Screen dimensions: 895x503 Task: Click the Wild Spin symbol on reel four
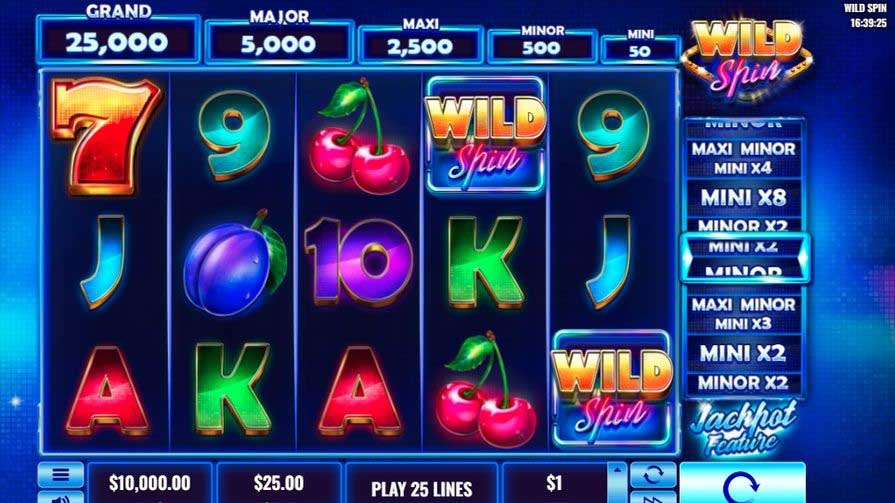485,135
